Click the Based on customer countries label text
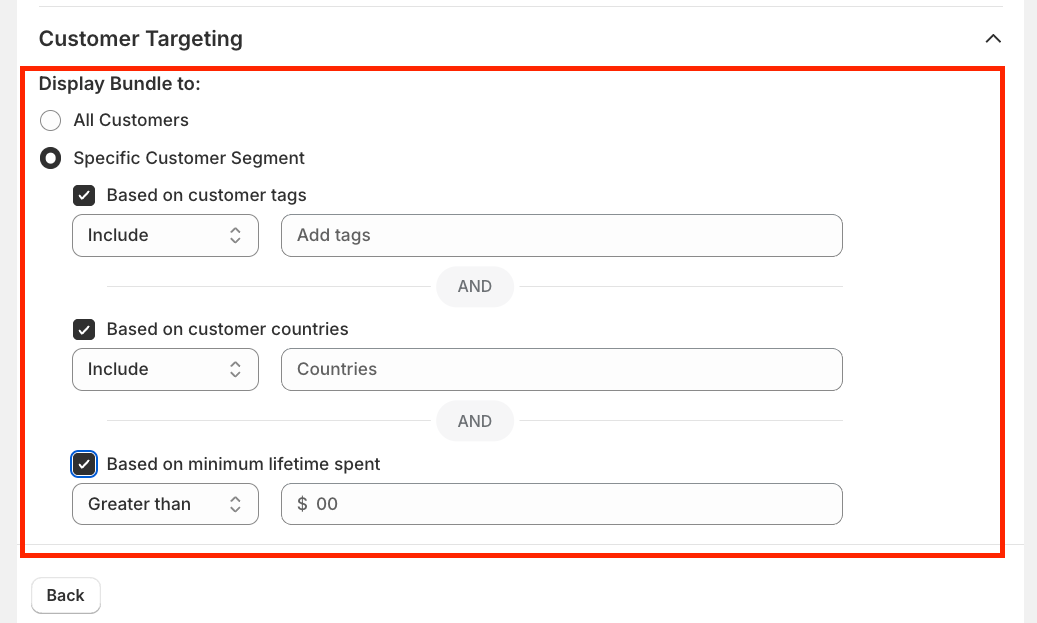 pos(227,329)
